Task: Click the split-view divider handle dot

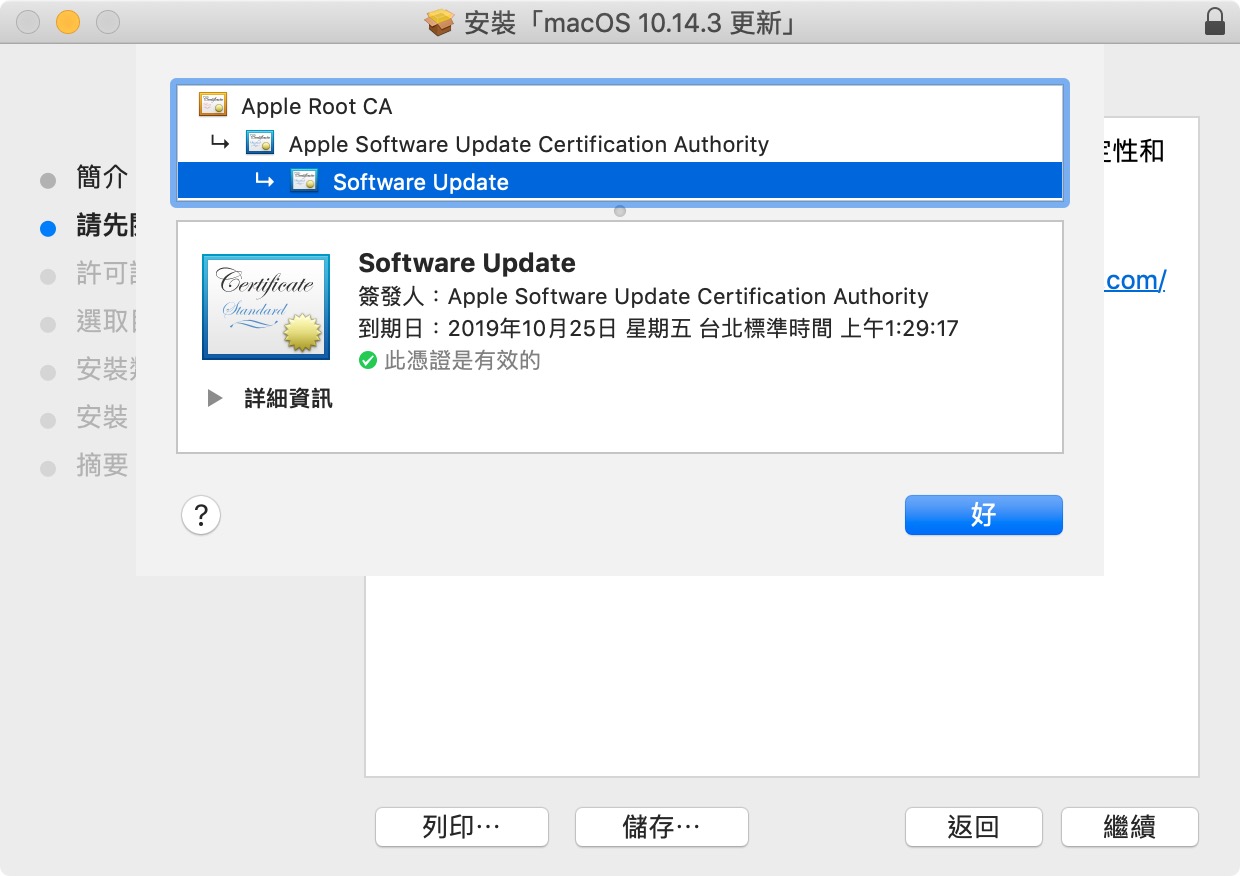Action: point(620,211)
